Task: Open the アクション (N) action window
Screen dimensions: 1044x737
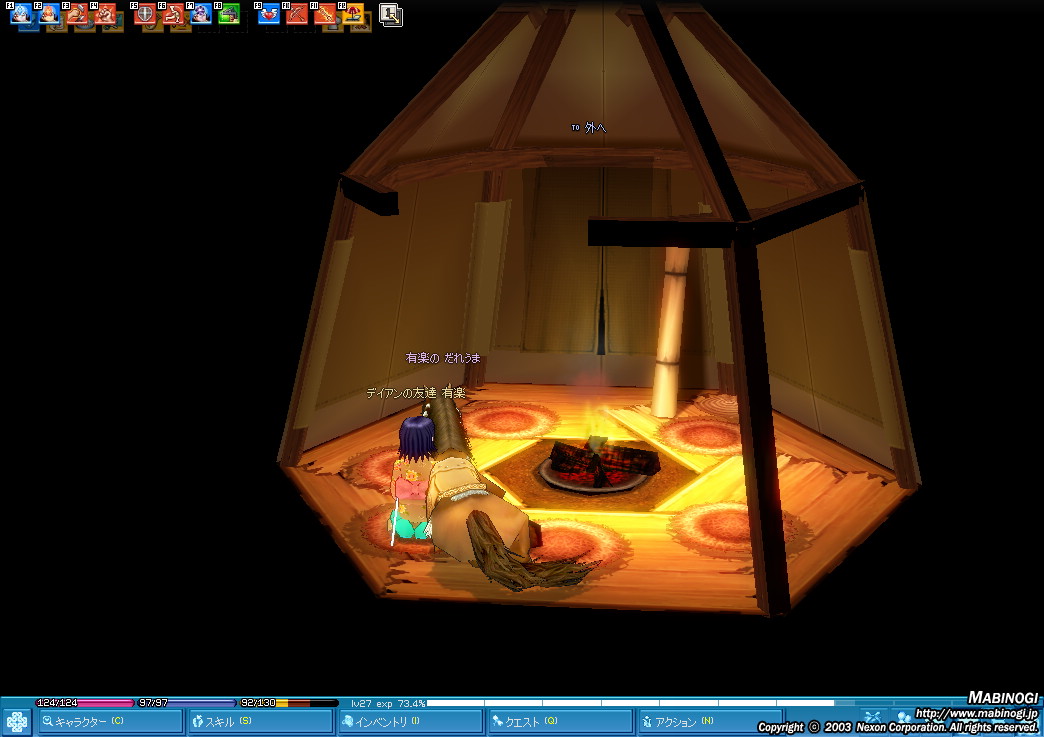Action: point(710,721)
